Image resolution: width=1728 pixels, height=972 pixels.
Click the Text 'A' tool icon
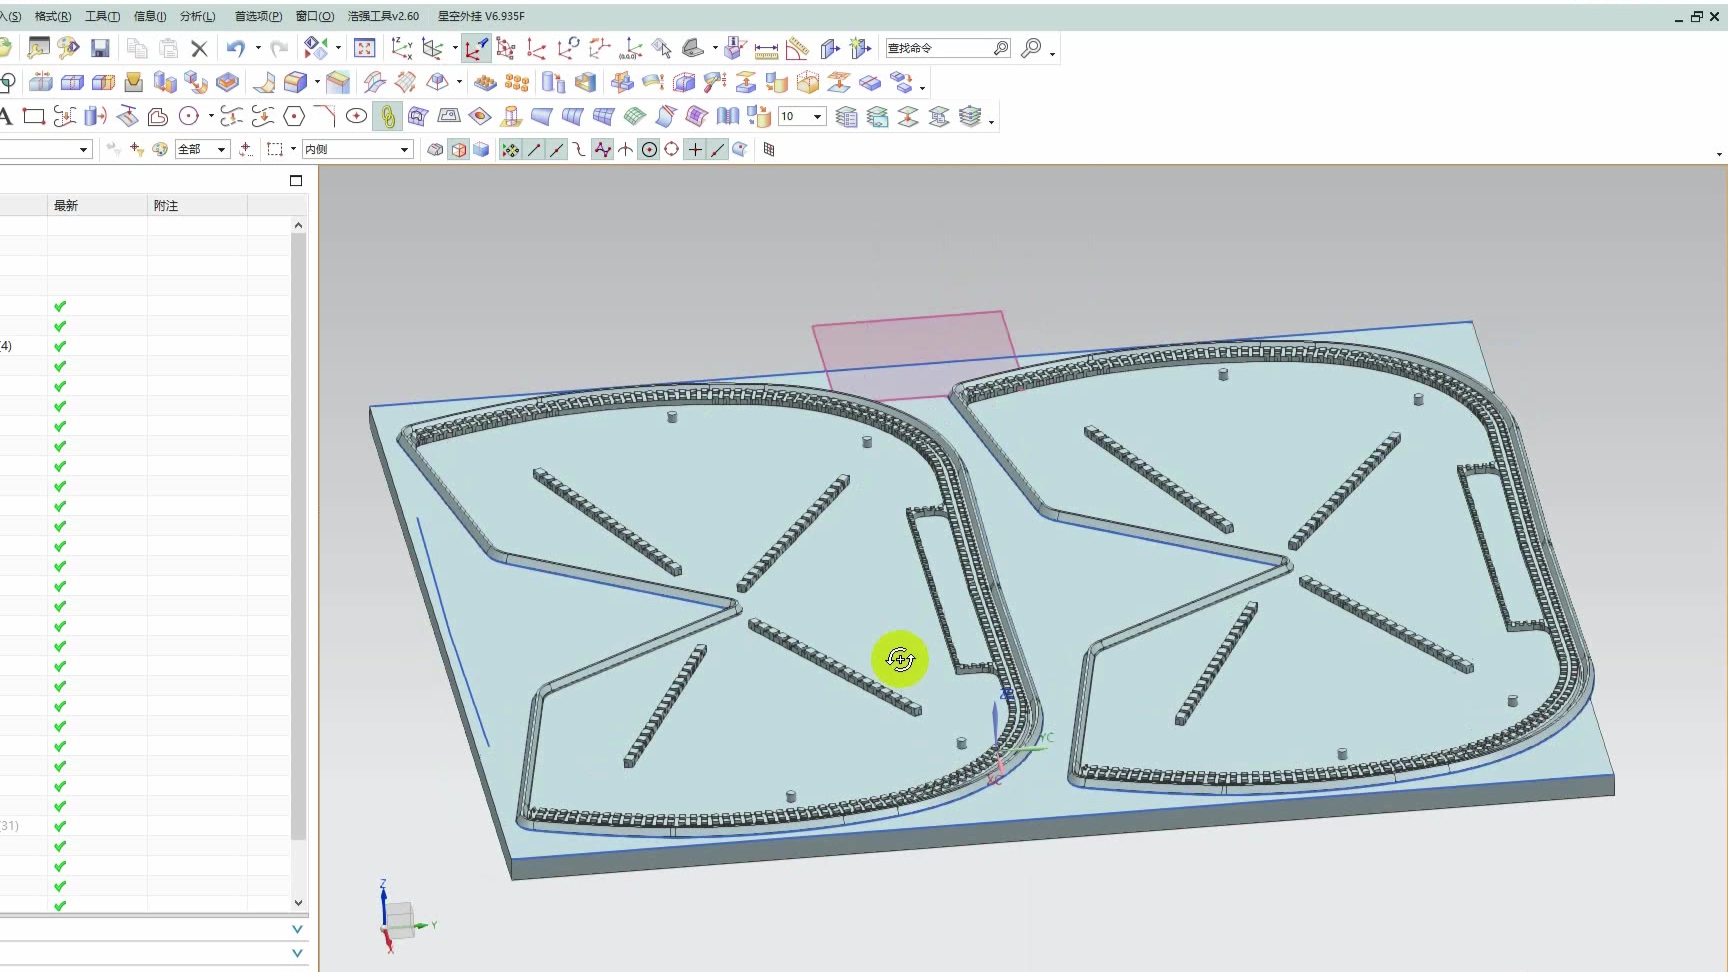click(x=5, y=117)
